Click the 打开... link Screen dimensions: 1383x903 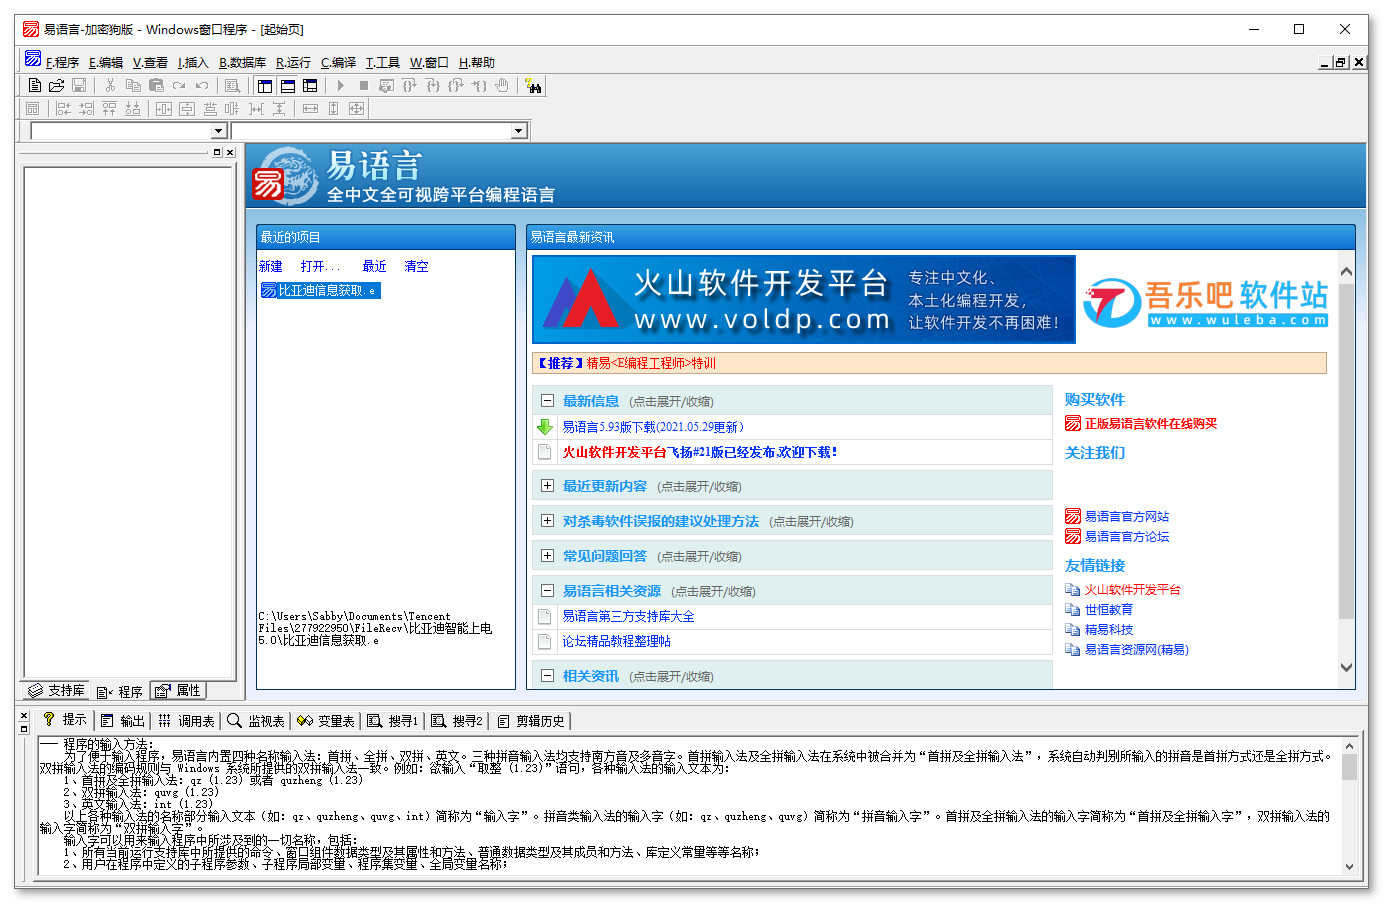(320, 266)
